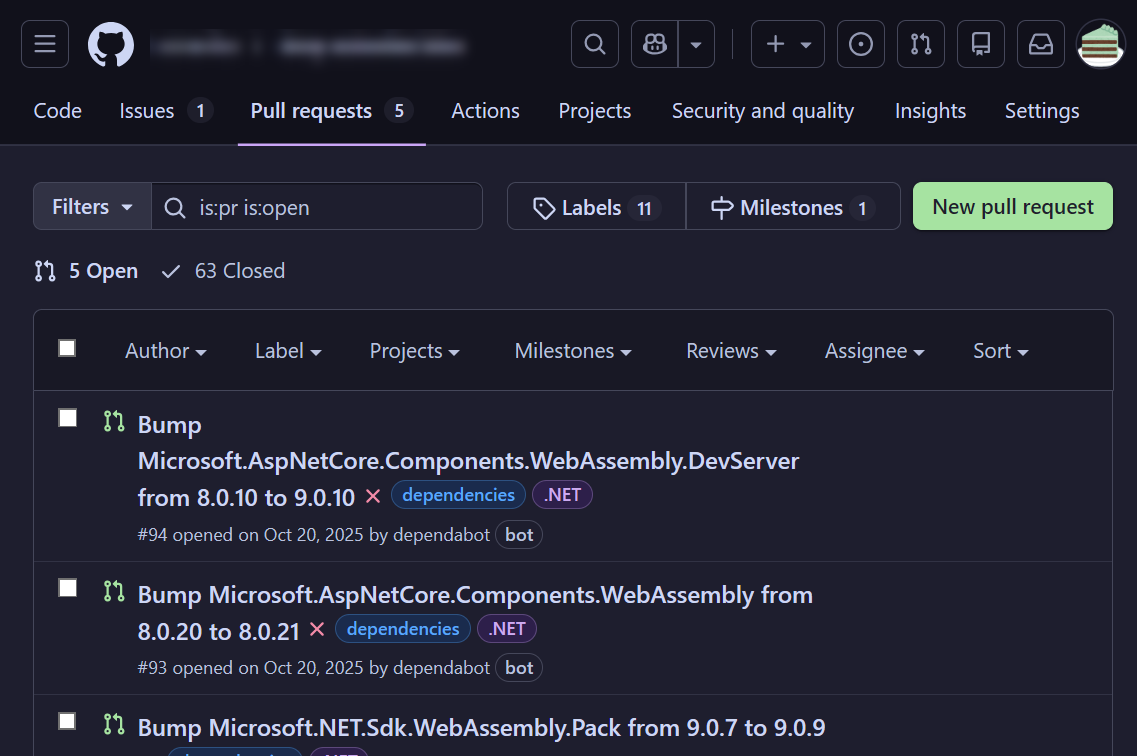The height and width of the screenshot is (756, 1137).
Task: Open the notifications inbox icon
Action: [x=1041, y=44]
